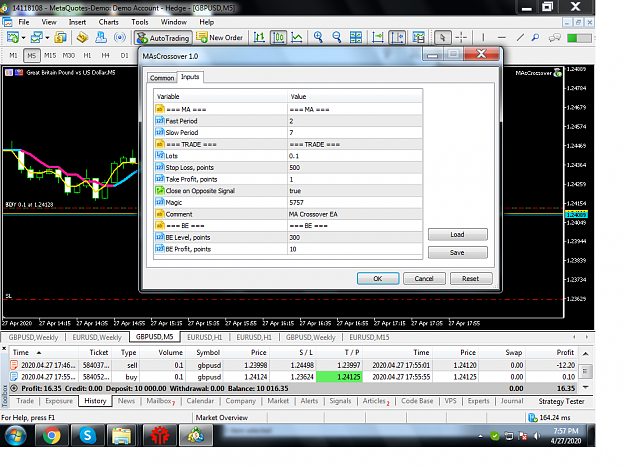The height and width of the screenshot is (469, 625).
Task: Switch to the Trade tab in Toolbox
Action: coord(25,401)
